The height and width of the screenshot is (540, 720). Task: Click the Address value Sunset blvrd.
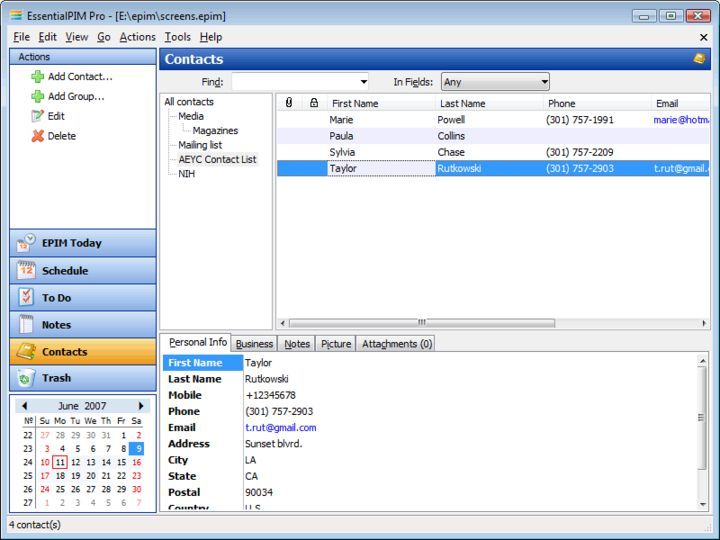coord(274,444)
